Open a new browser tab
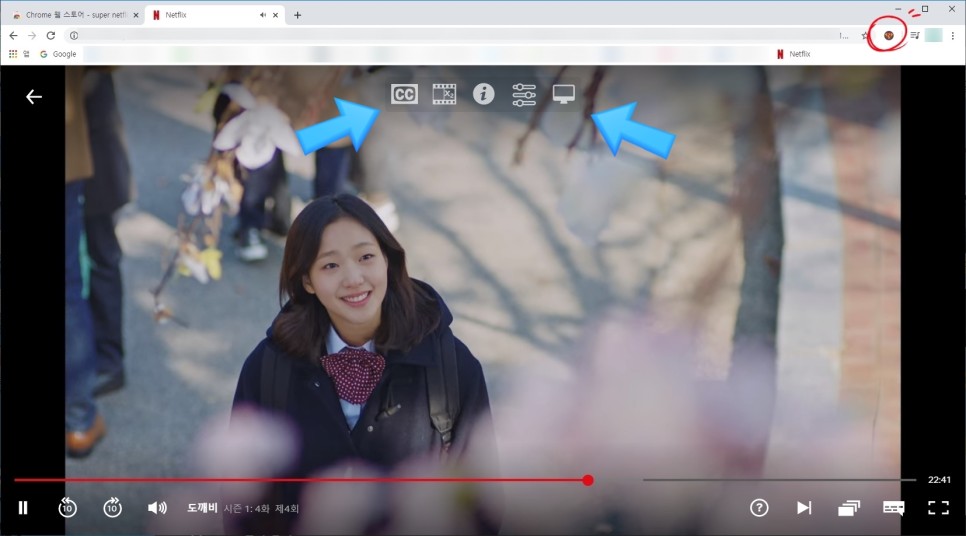 pos(298,15)
